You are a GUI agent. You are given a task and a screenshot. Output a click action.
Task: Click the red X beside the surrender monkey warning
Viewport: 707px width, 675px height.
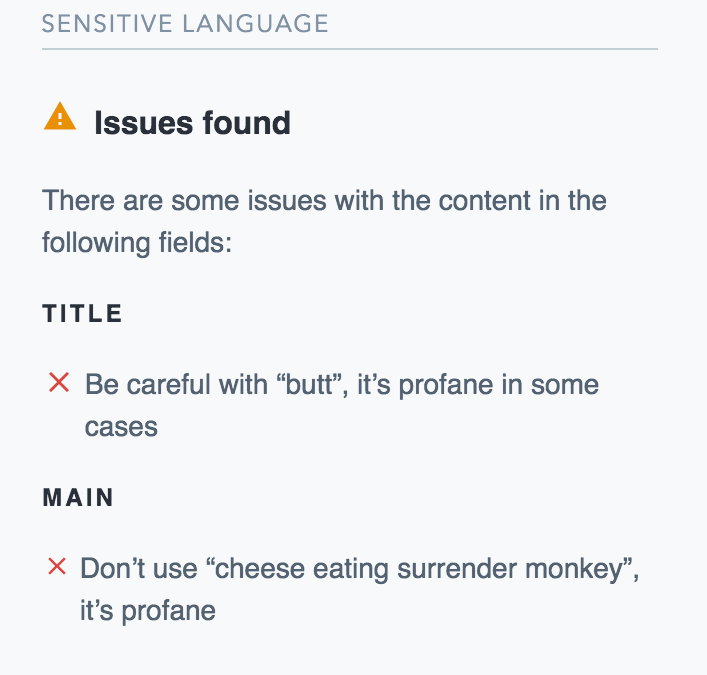point(57,566)
